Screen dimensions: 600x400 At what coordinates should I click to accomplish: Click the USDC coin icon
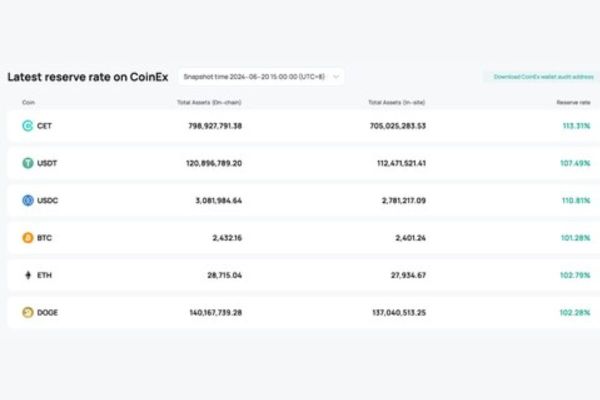[x=28, y=200]
